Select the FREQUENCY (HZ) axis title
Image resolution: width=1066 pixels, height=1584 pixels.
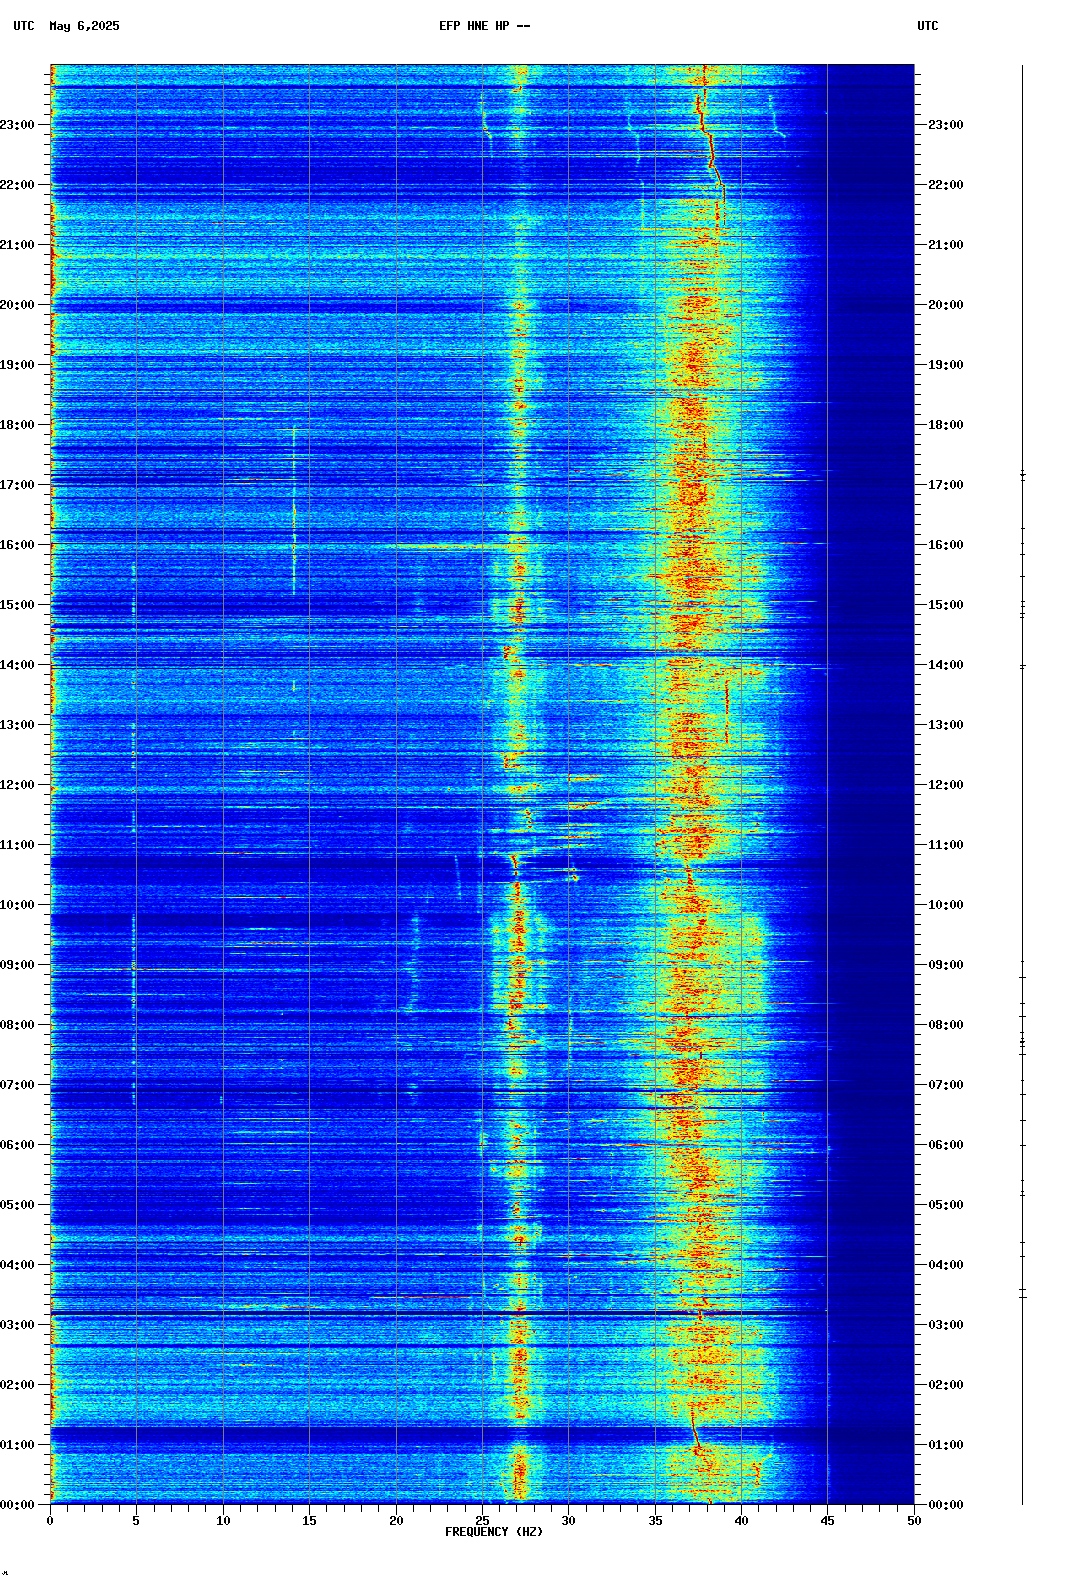pyautogui.click(x=494, y=1532)
